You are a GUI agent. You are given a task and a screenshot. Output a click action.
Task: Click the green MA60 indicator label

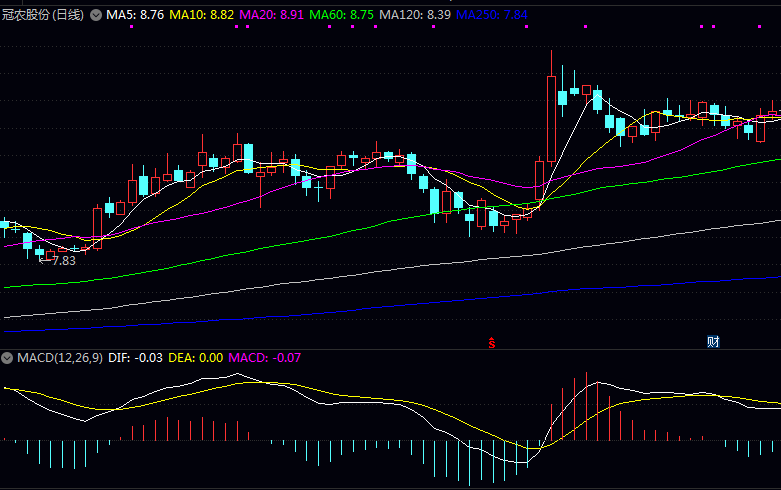[341, 16]
